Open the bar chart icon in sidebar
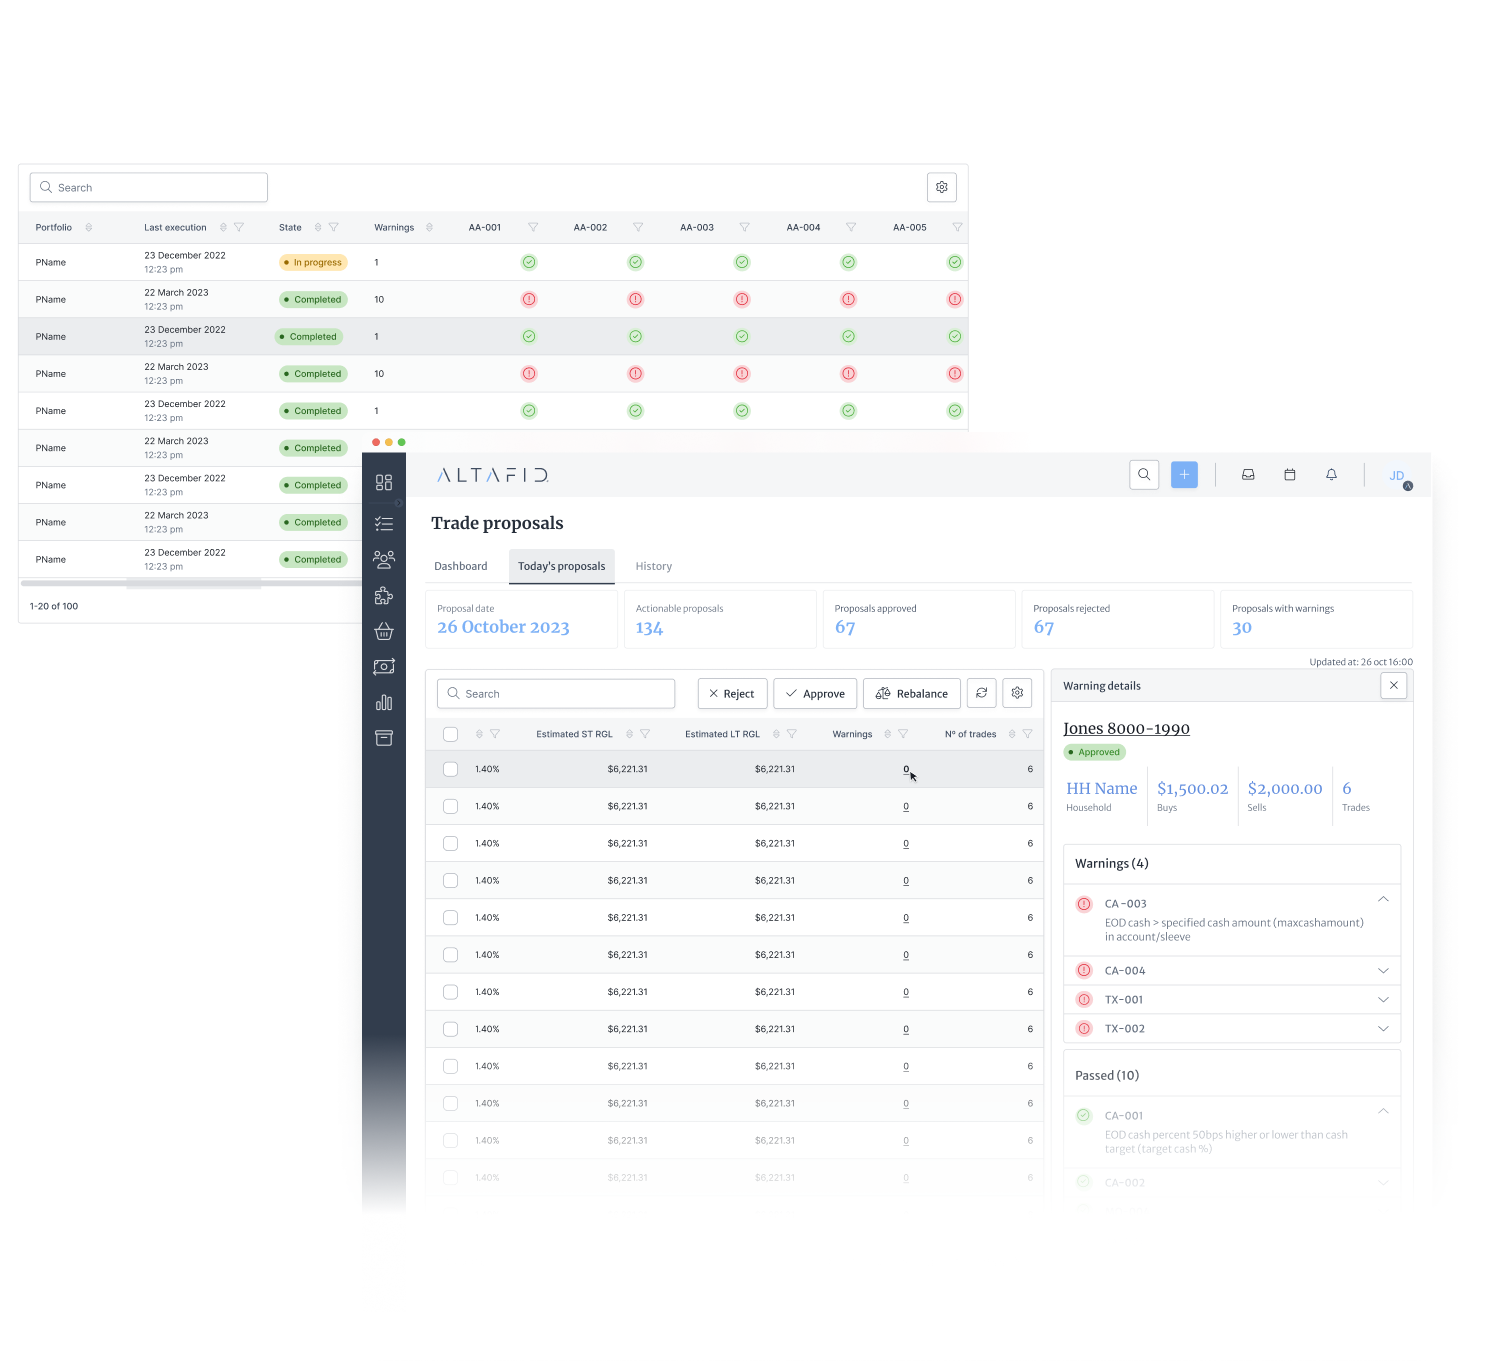 coord(384,703)
